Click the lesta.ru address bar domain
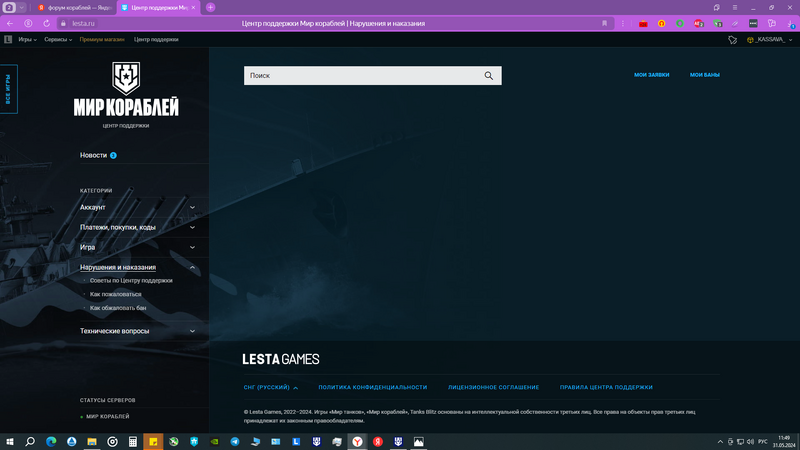The height and width of the screenshot is (450, 800). click(83, 23)
